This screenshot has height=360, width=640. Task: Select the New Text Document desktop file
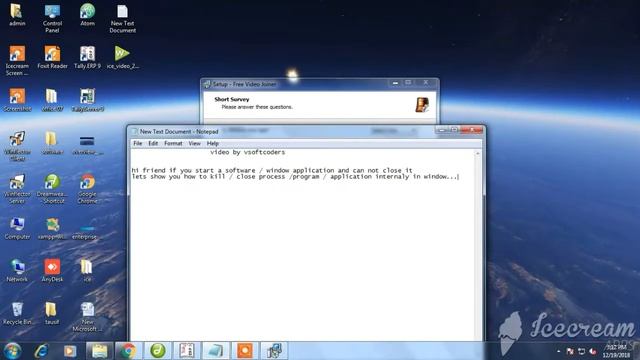(122, 18)
